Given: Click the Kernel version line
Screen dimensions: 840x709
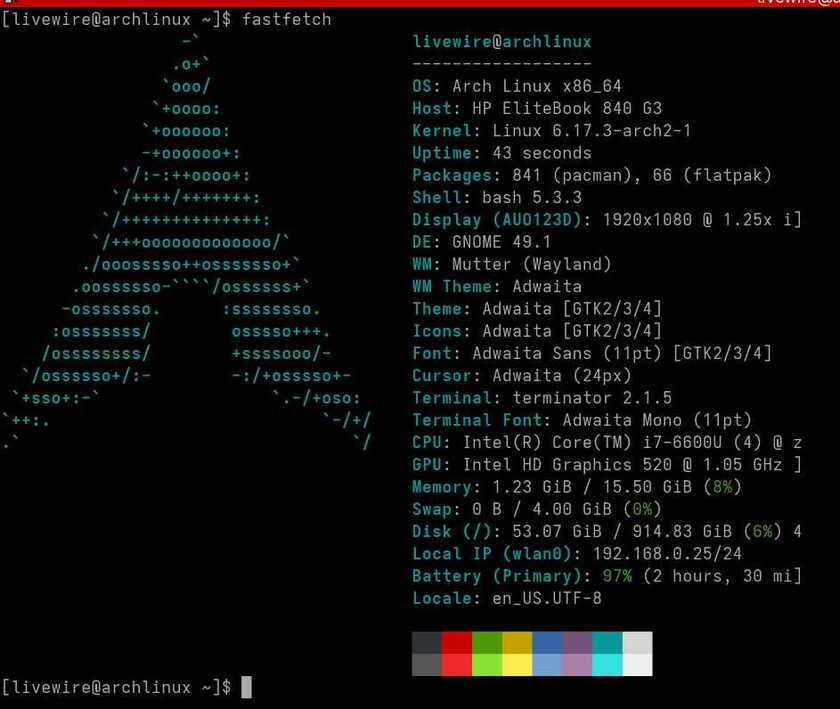Looking at the screenshot, I should pos(551,131).
